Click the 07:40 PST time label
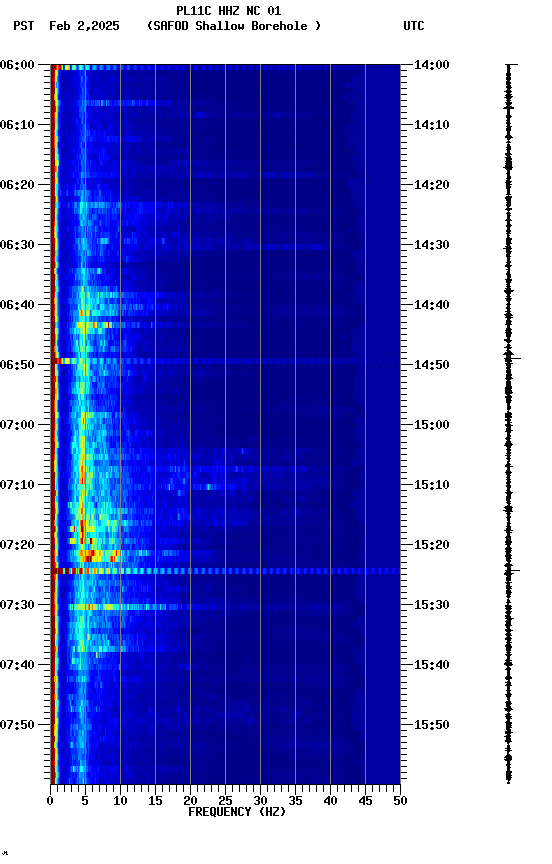 (17, 666)
